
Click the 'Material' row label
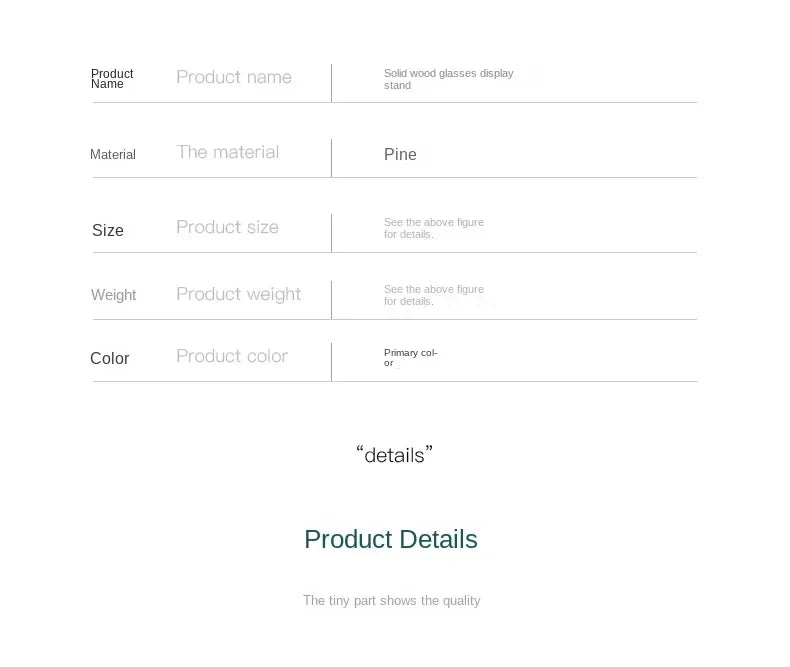click(x=113, y=154)
